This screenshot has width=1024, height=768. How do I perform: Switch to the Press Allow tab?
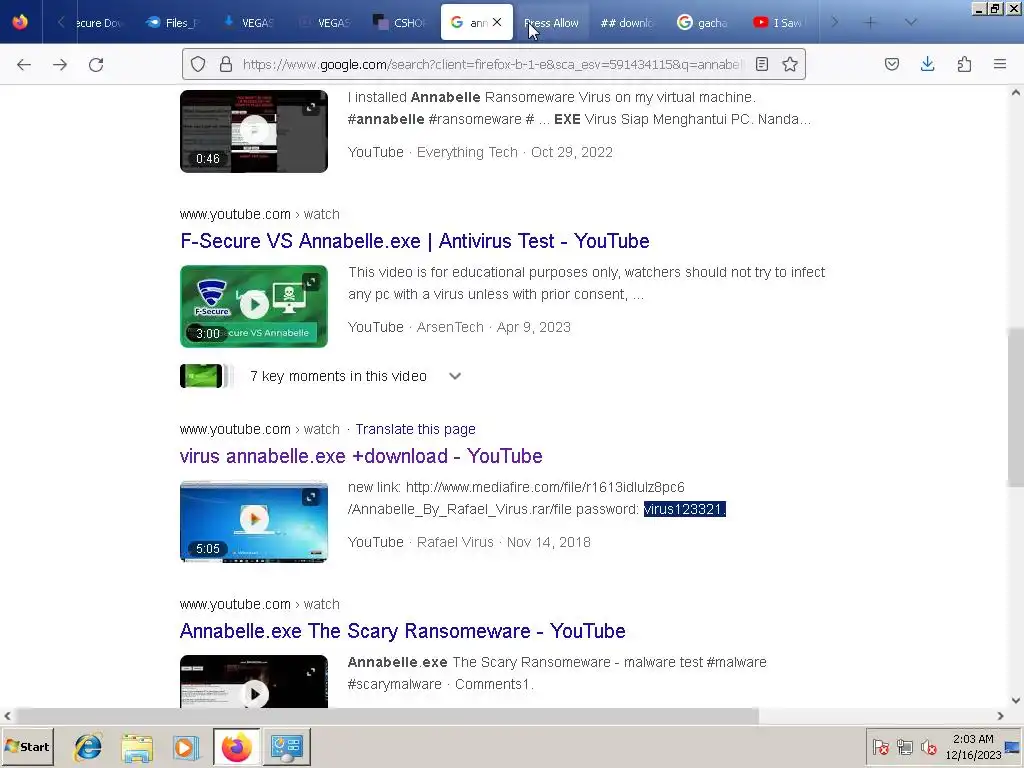pos(551,23)
